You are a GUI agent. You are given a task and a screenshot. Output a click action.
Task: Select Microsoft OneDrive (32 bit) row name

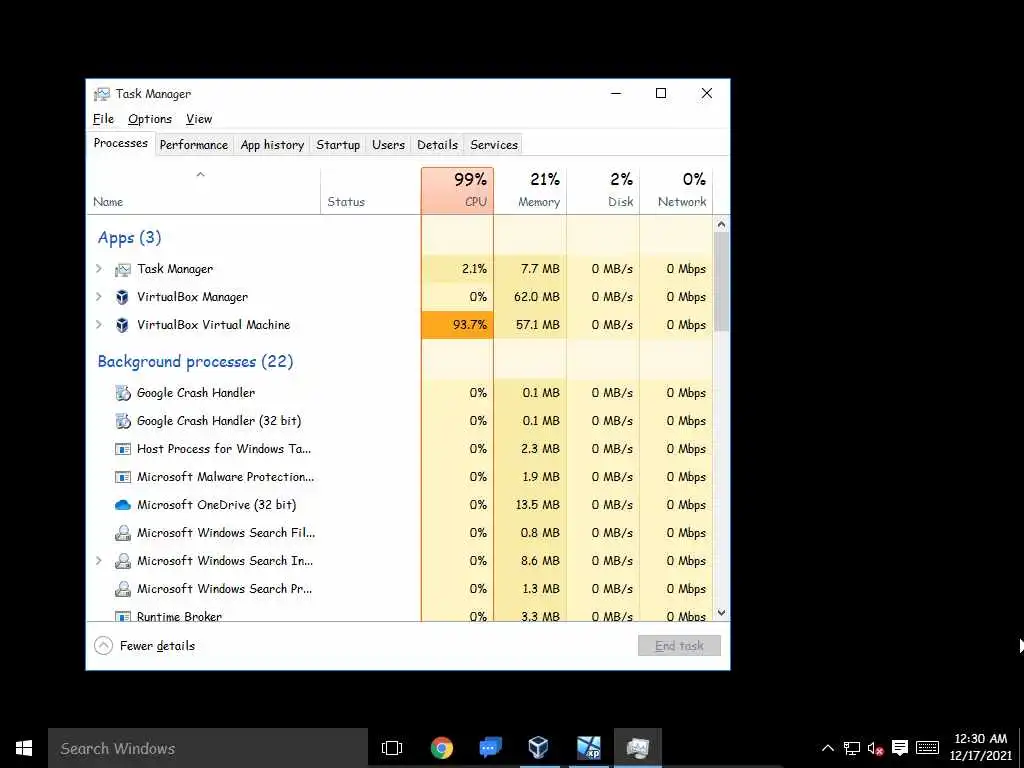click(x=216, y=505)
